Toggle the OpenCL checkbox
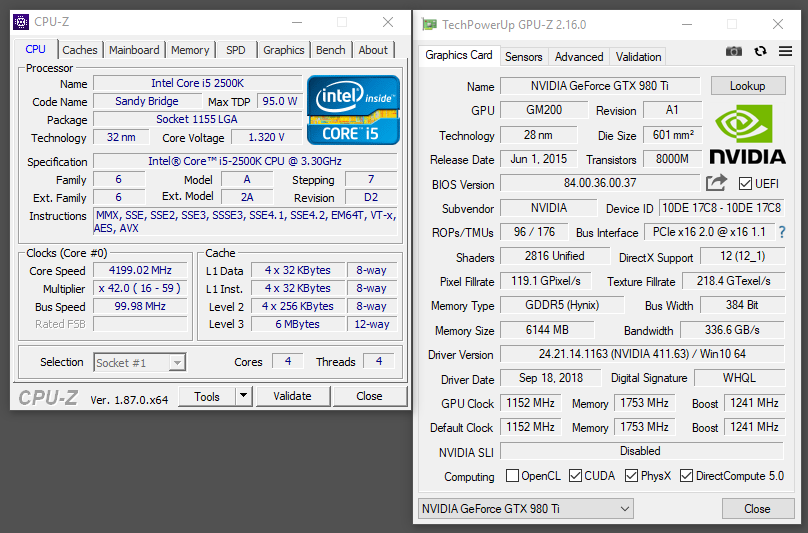 512,475
